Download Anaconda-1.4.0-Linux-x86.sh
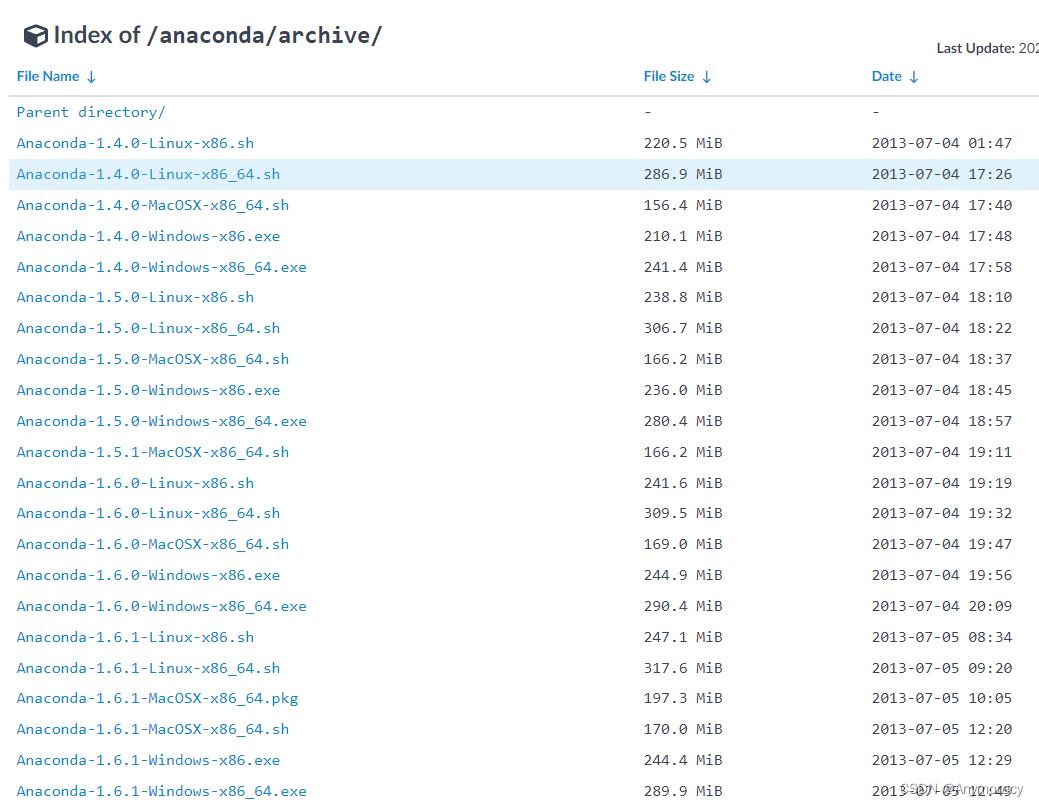This screenshot has height=806, width=1039. coord(135,143)
